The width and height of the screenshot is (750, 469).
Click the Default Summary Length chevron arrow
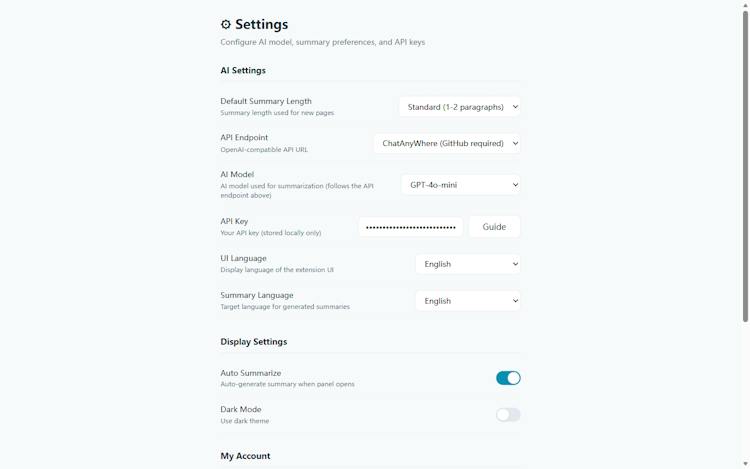[515, 107]
